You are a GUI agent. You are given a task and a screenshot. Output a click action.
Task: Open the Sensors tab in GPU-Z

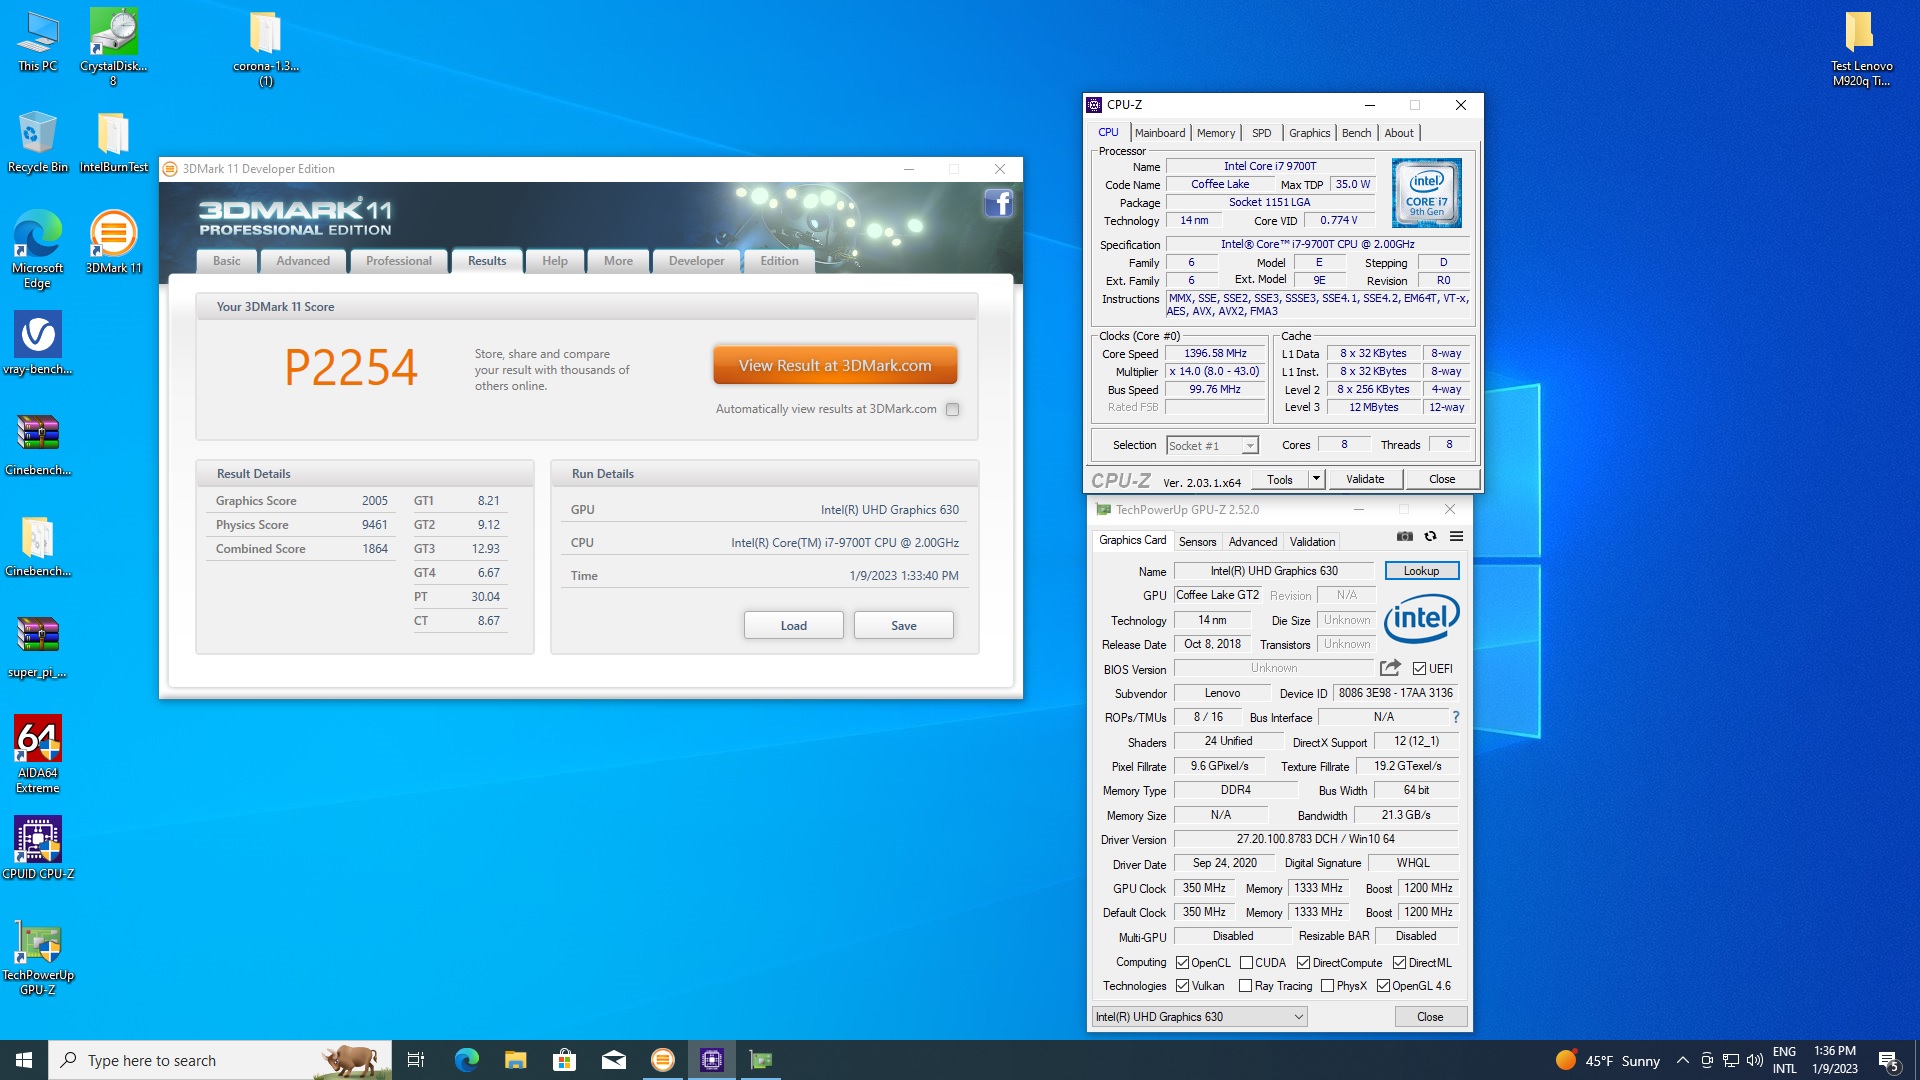[x=1197, y=542]
